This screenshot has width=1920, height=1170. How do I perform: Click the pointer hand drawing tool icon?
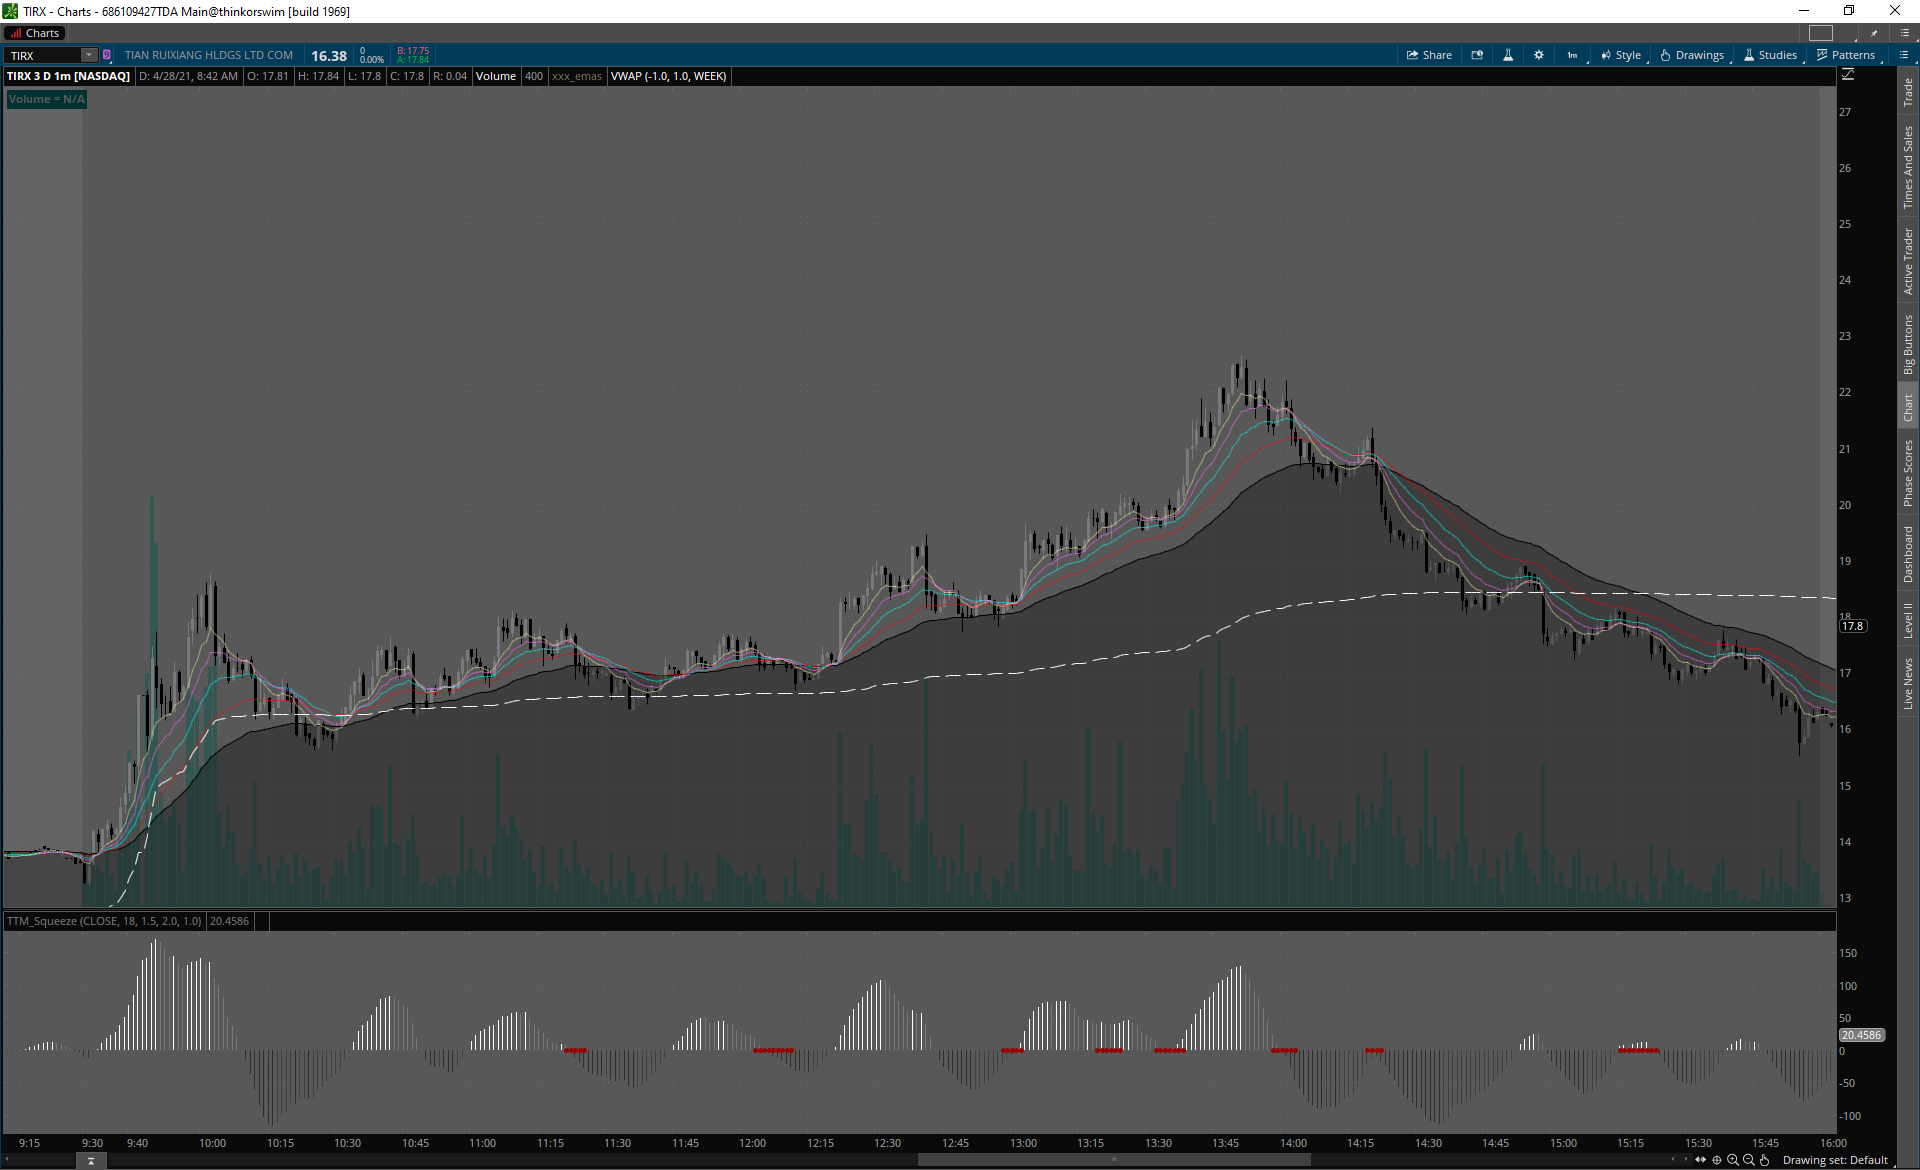click(x=1765, y=1160)
